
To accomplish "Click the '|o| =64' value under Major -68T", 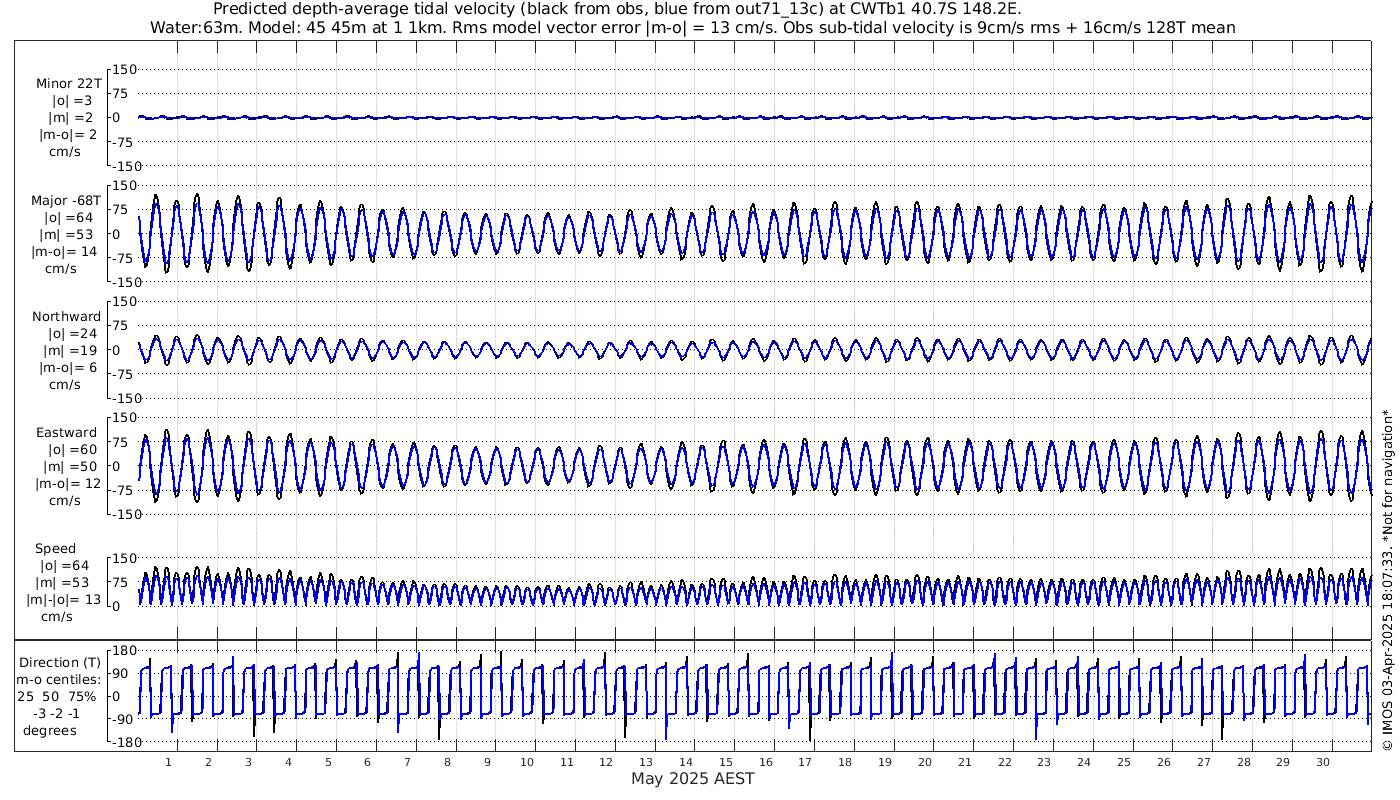I will tap(69, 217).
